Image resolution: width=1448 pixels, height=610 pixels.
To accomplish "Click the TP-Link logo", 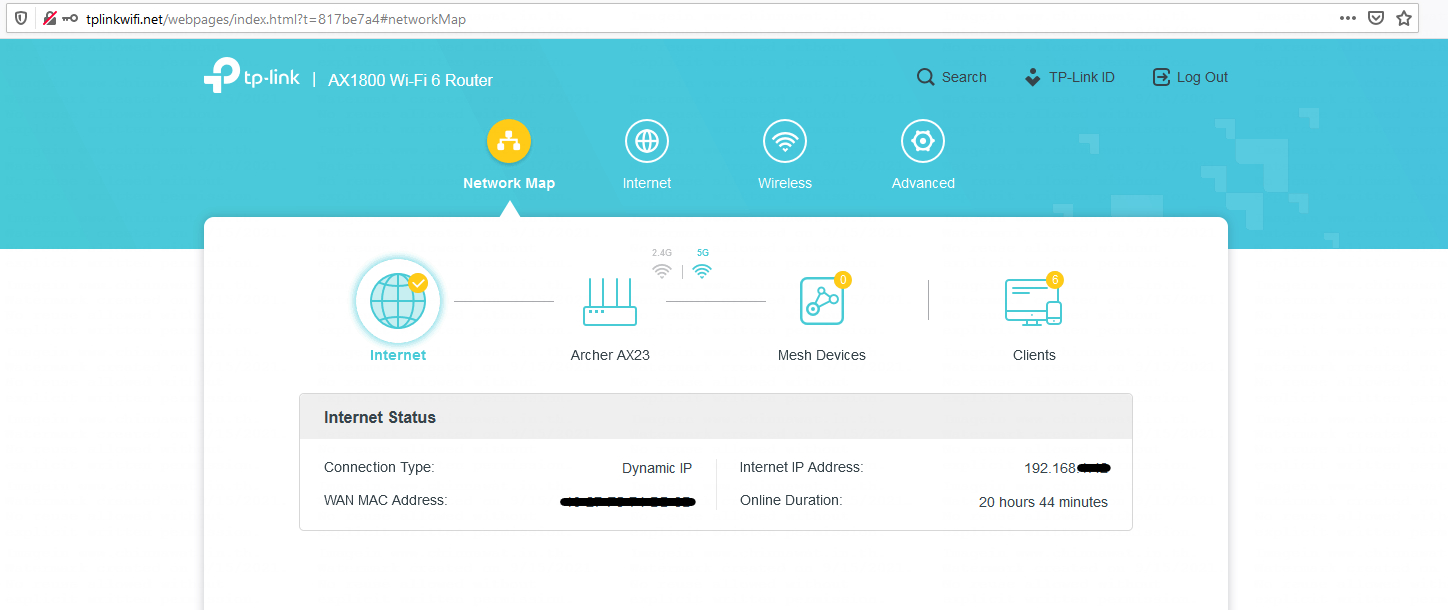I will [x=251, y=76].
